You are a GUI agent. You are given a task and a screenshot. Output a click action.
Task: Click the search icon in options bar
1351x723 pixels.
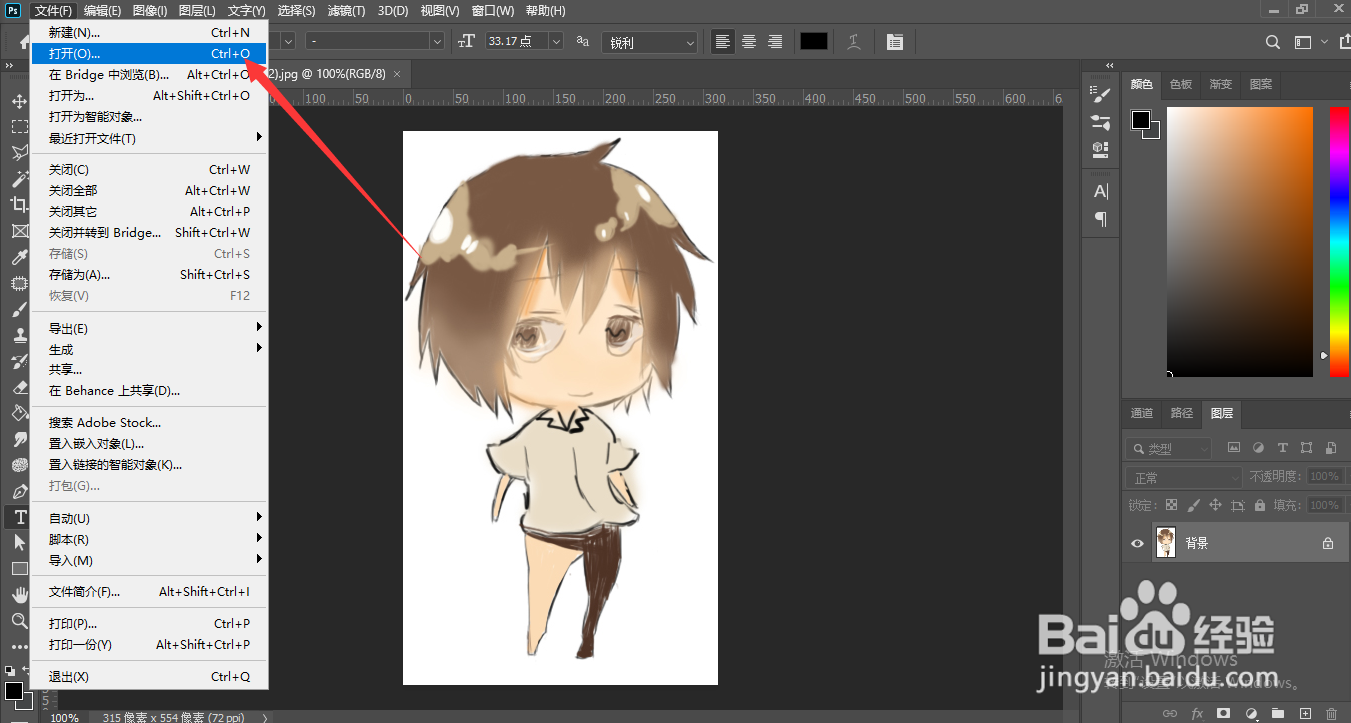1273,42
